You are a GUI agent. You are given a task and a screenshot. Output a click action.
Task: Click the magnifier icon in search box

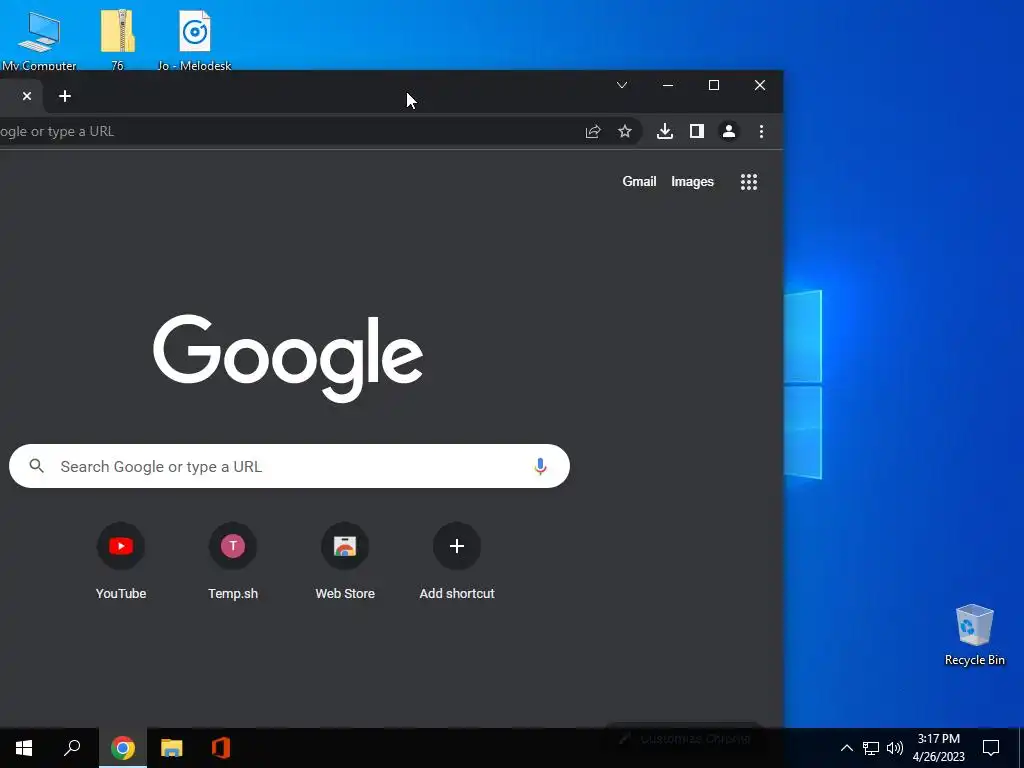coord(37,466)
